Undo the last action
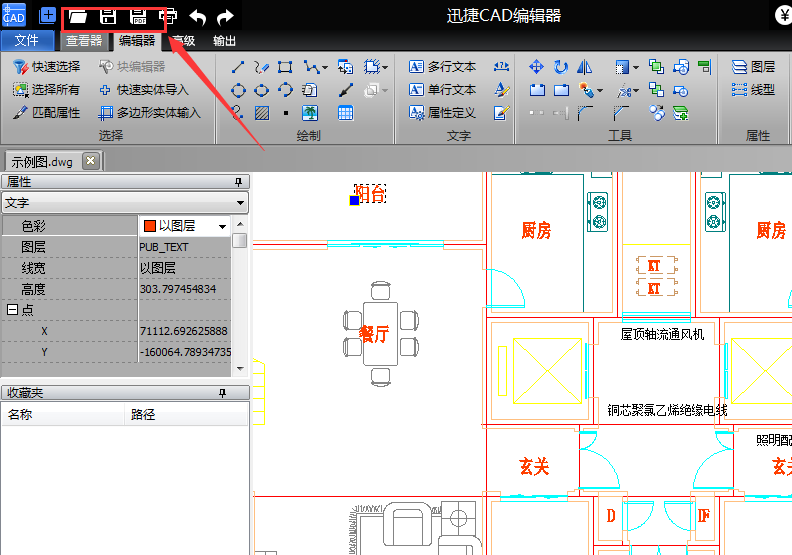 point(197,17)
